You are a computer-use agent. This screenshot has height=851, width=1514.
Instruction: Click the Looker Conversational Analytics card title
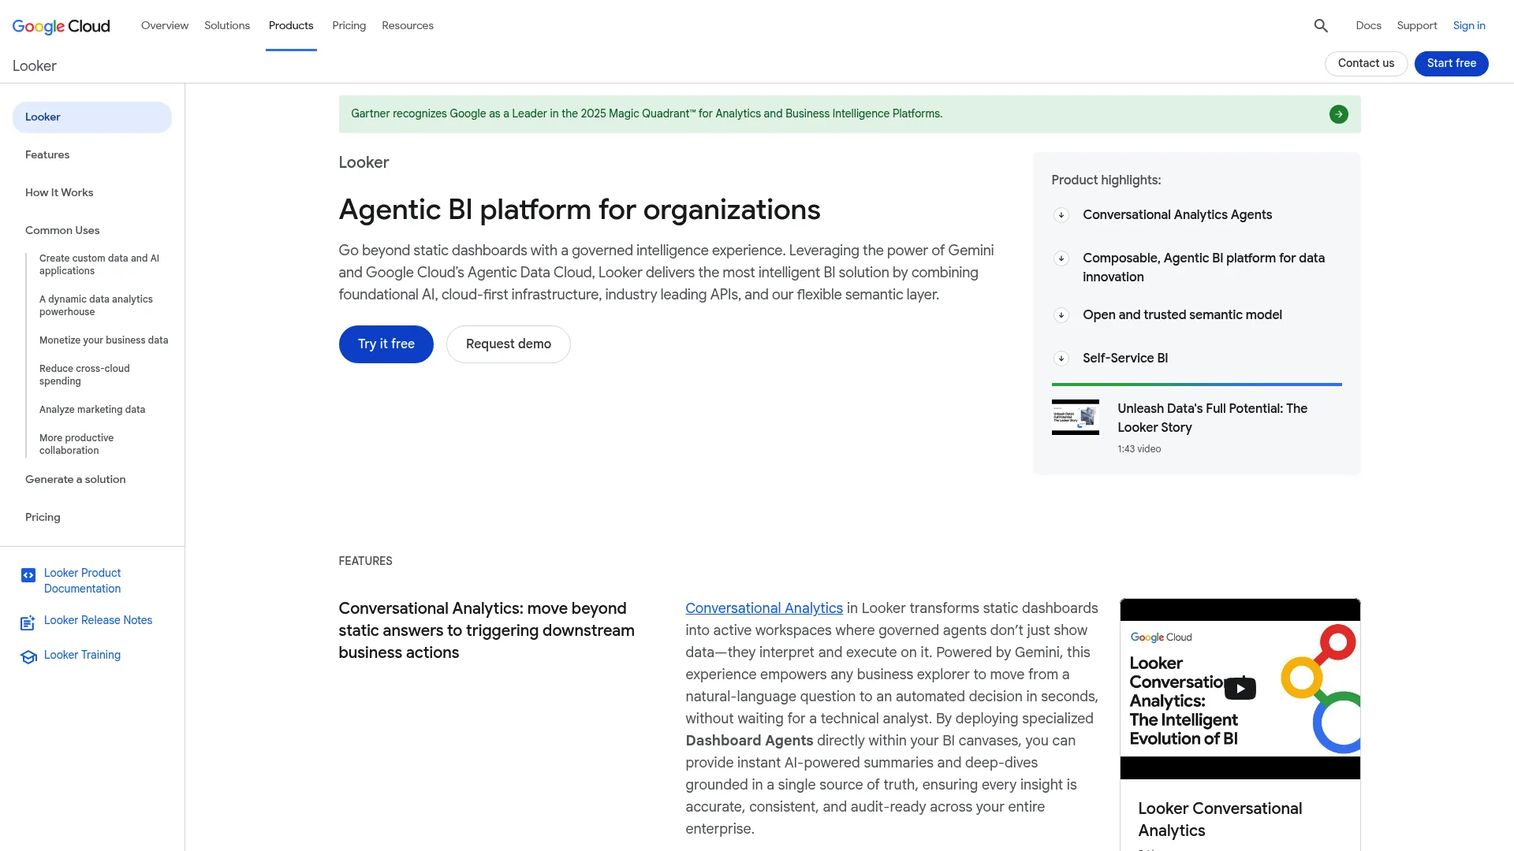[x=1220, y=820]
